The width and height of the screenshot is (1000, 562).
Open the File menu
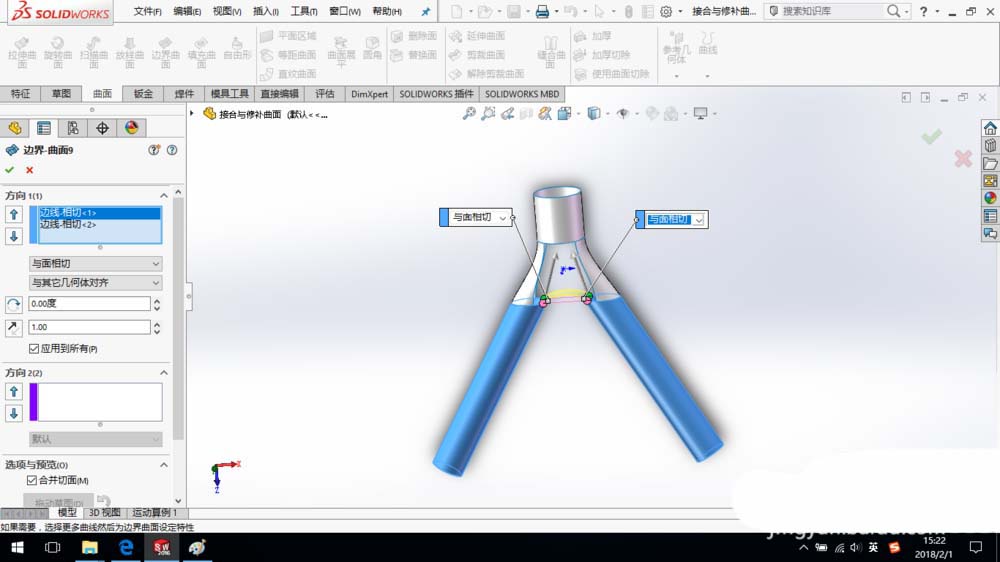tap(147, 11)
